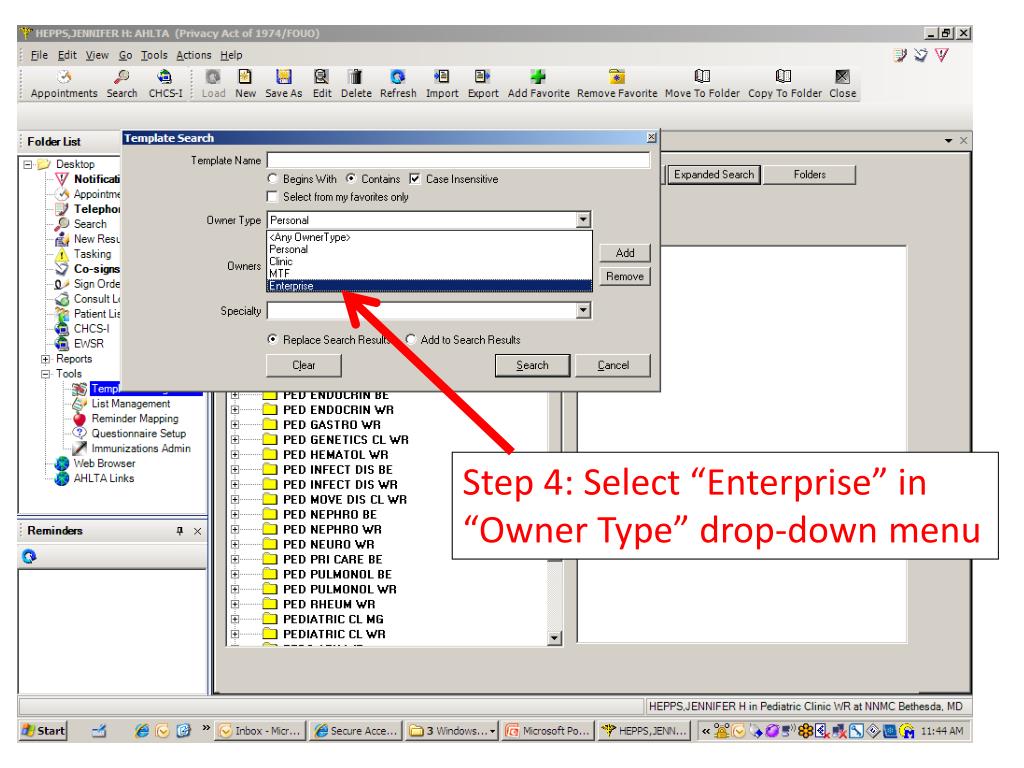Expand the PED GASTRO WR folder
1024x768 pixels.
tap(235, 425)
